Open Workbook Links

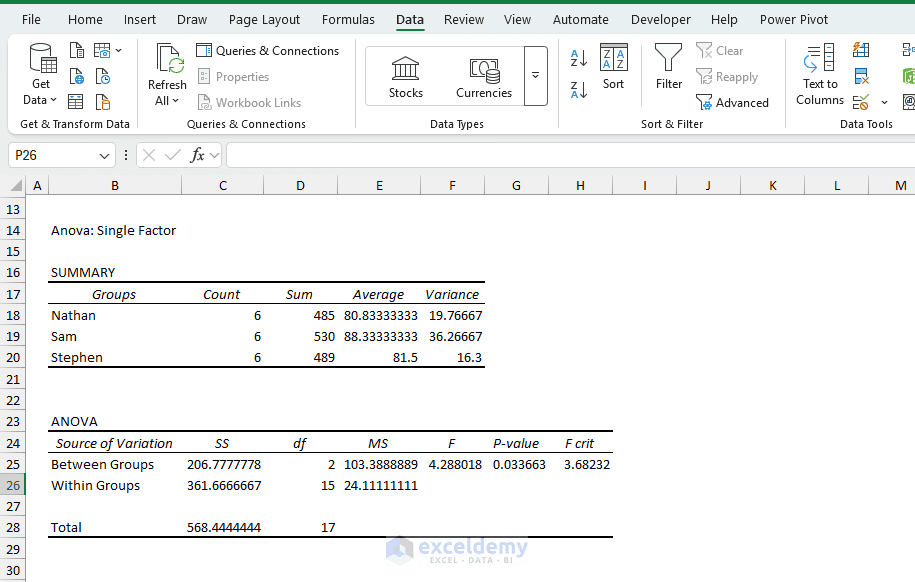249,103
